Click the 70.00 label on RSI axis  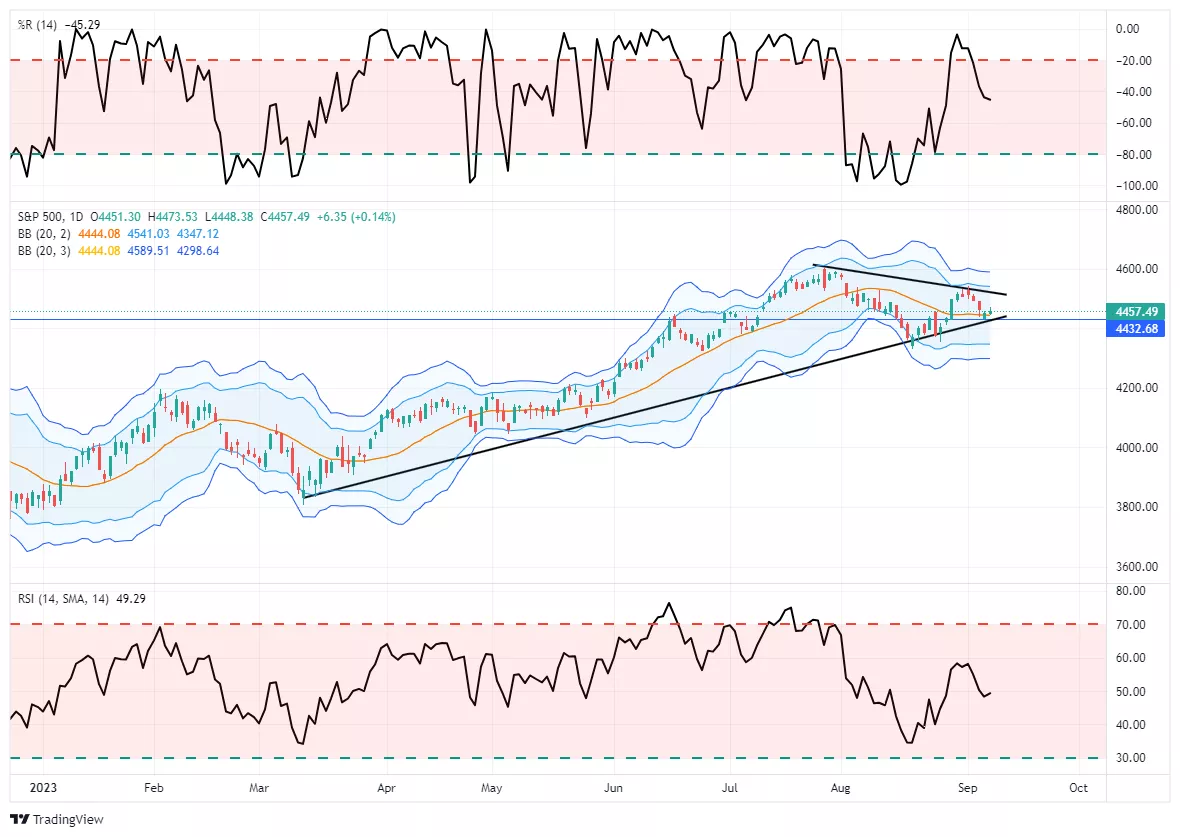click(1131, 624)
